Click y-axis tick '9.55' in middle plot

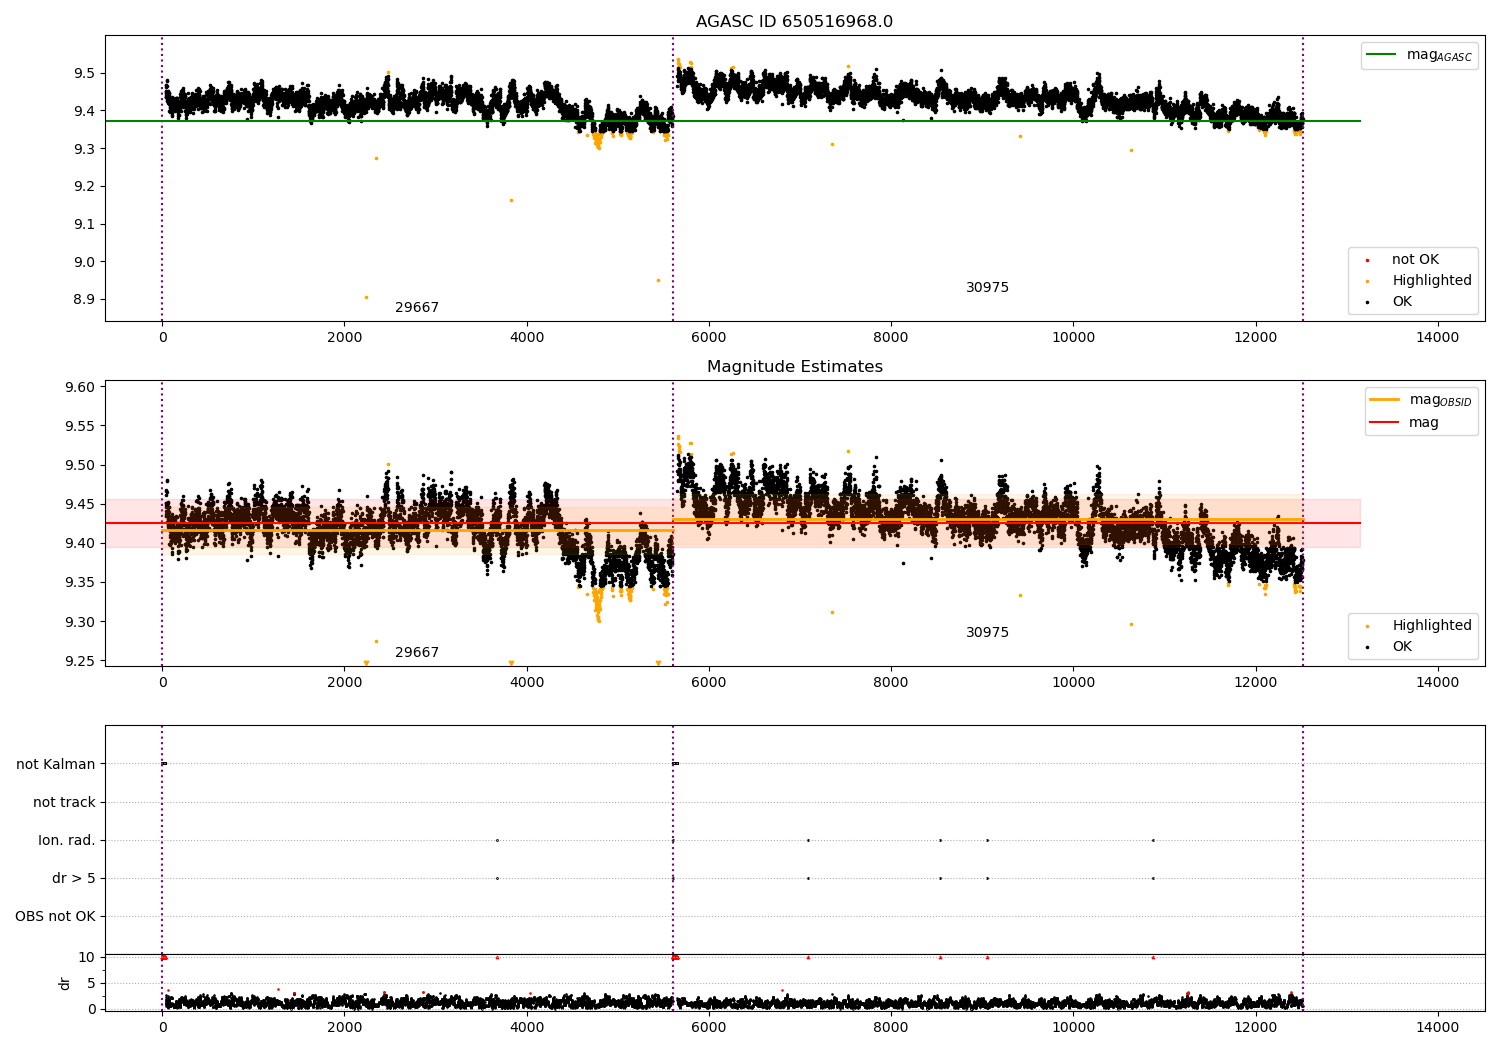click(80, 426)
